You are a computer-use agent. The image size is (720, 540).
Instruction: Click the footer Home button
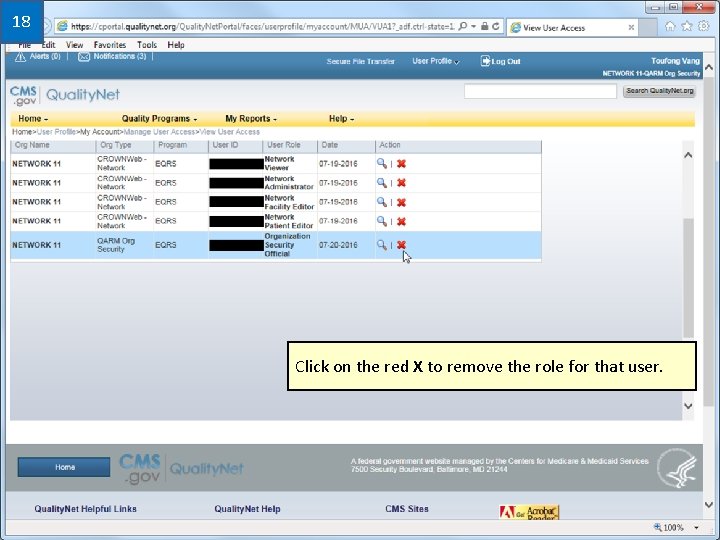click(64, 467)
